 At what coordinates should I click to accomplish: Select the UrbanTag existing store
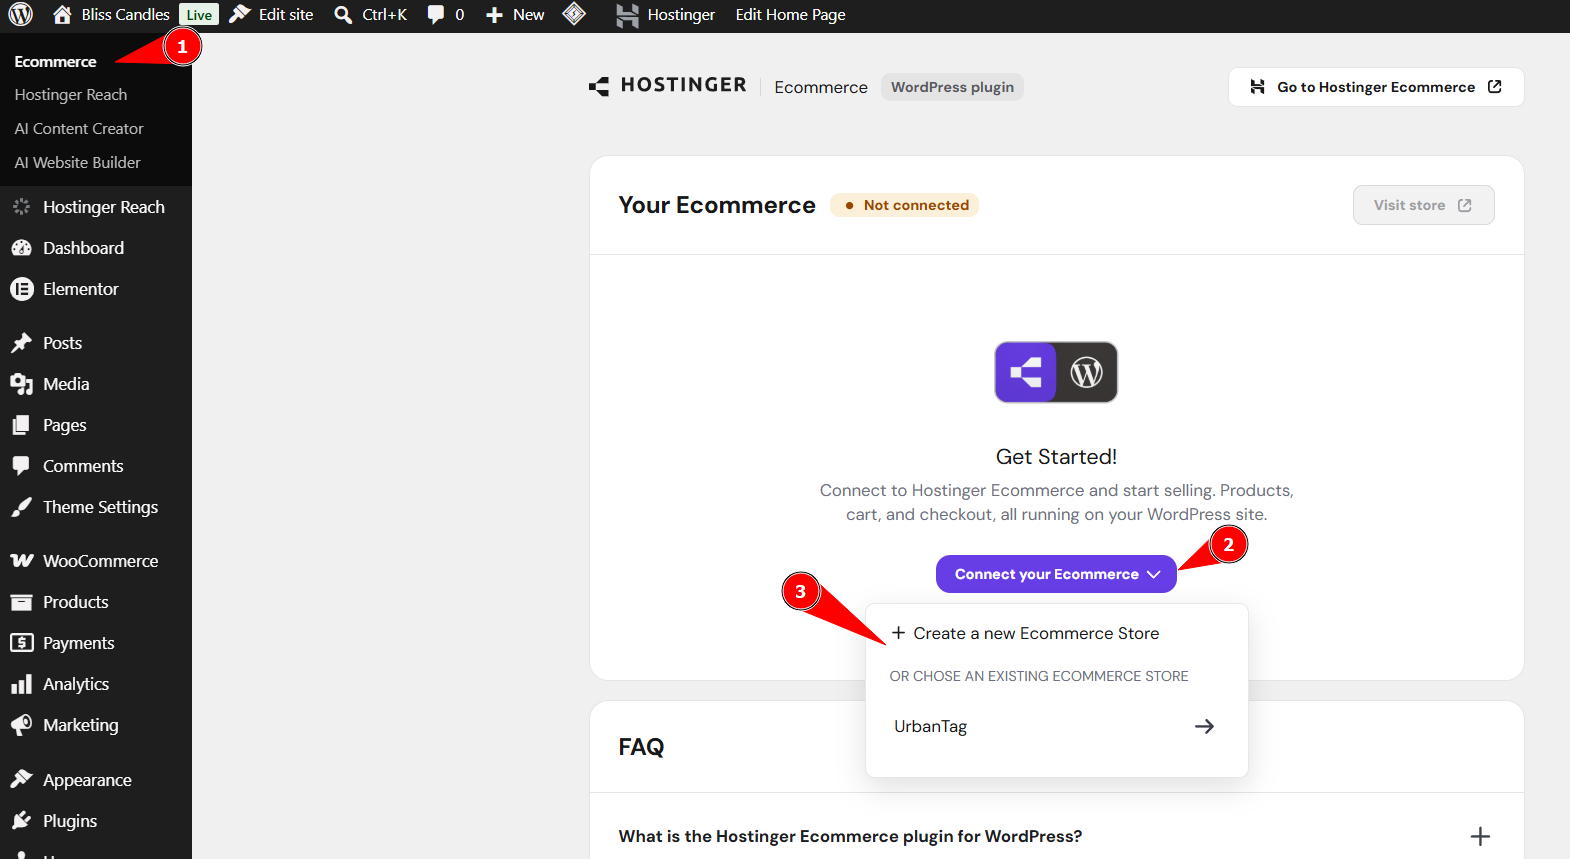pyautogui.click(x=1057, y=726)
